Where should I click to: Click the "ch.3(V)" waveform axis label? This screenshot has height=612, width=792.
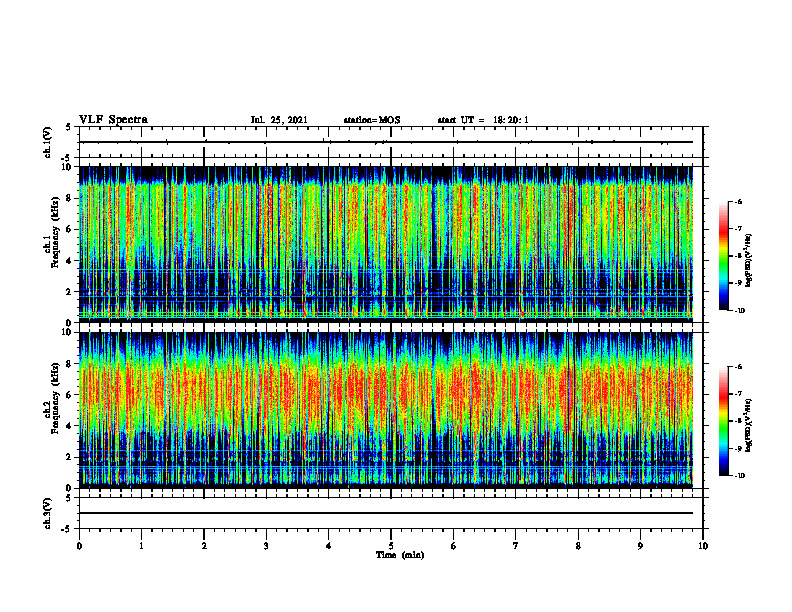(x=48, y=513)
